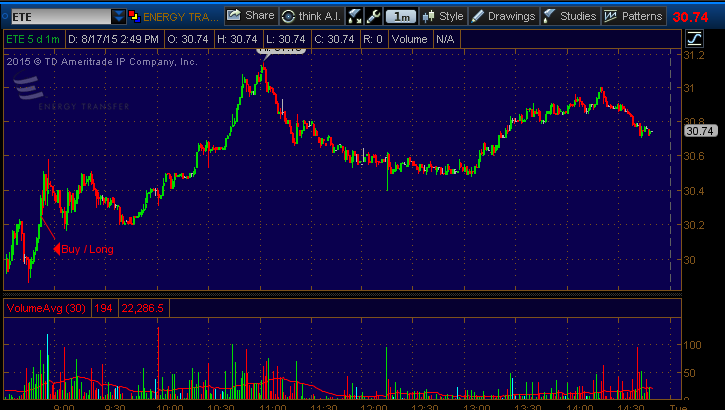Click the 22,286.5 average volume value
Viewport: 725px width, 410px height.
tap(142, 308)
